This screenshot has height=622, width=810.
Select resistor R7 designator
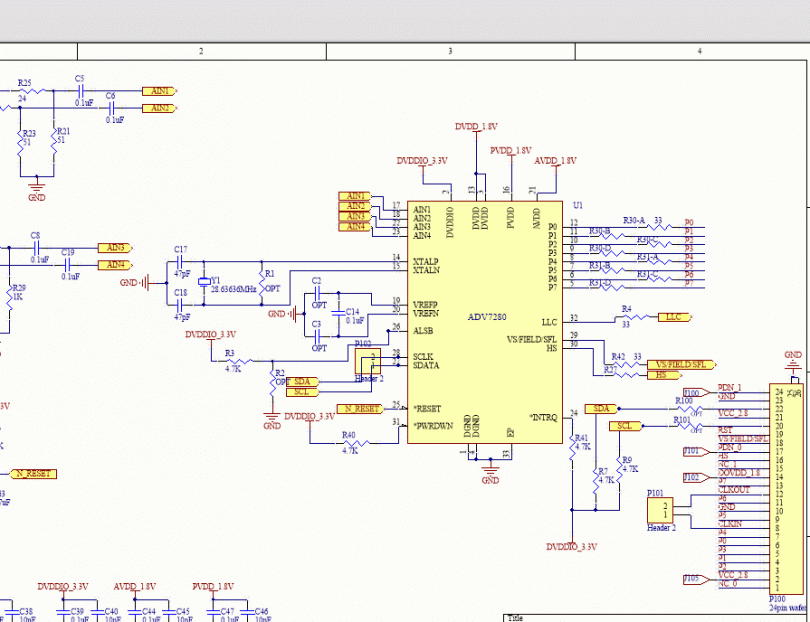pos(603,471)
